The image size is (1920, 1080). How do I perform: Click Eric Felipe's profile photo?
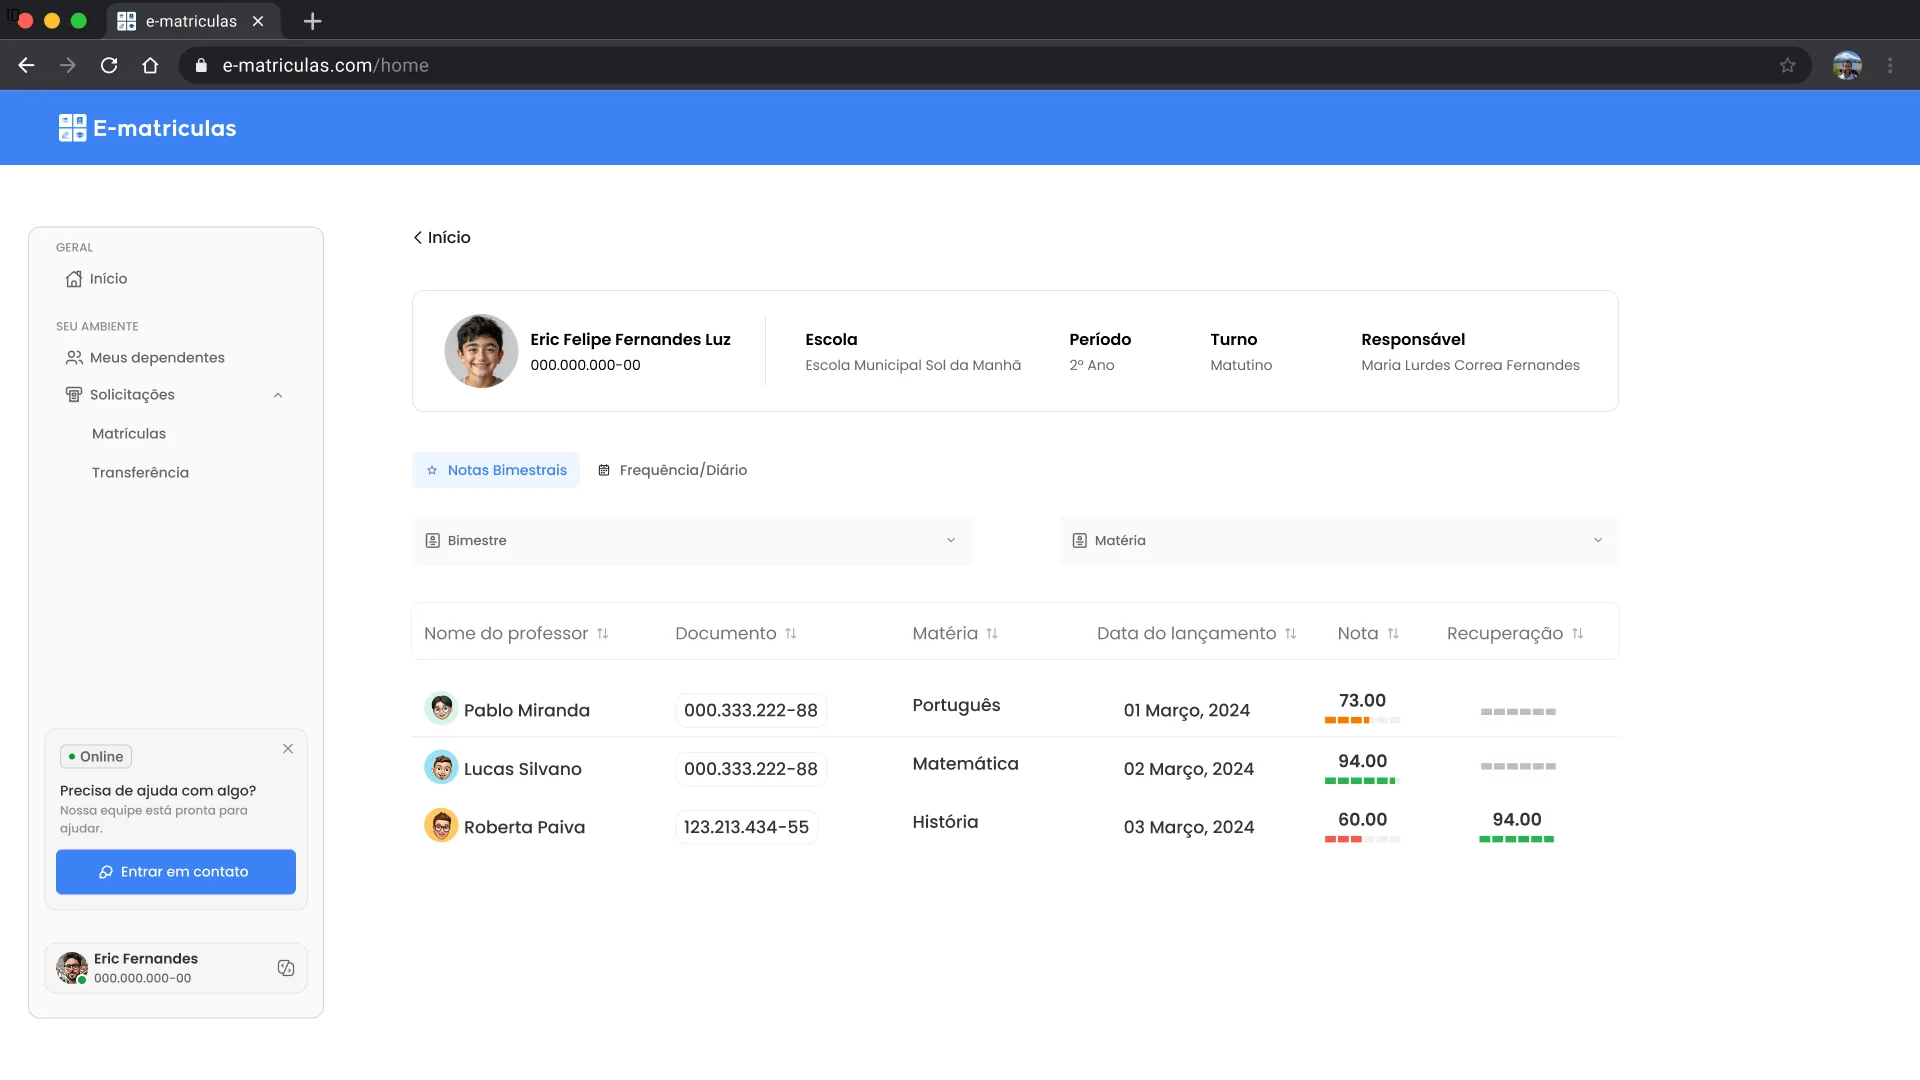tap(481, 351)
